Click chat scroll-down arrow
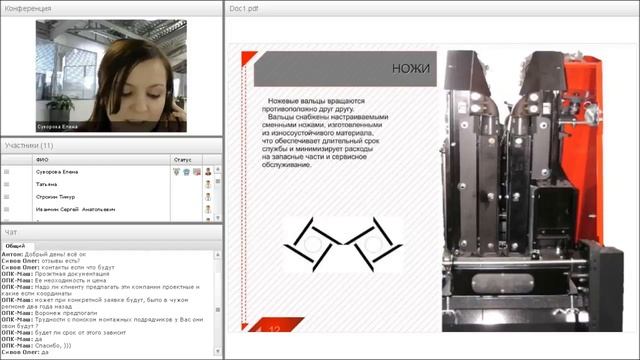Viewport: 640px width, 360px height. (218, 351)
